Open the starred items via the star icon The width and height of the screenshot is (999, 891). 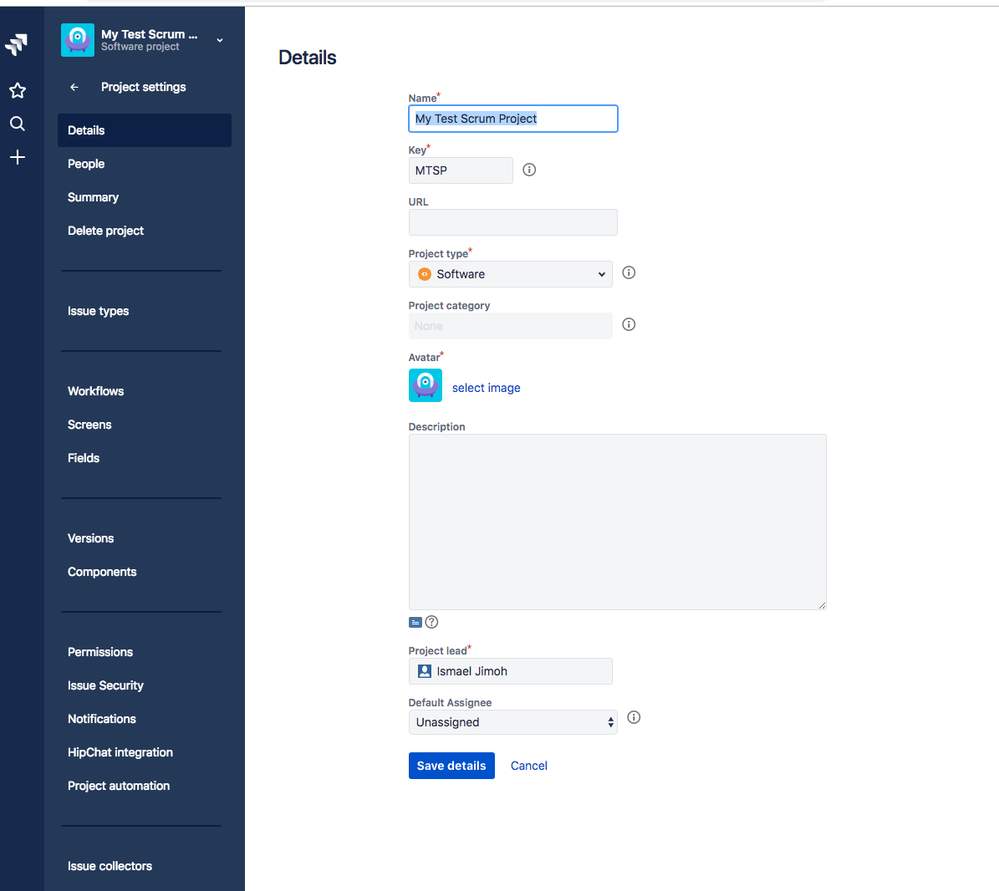coord(16,90)
